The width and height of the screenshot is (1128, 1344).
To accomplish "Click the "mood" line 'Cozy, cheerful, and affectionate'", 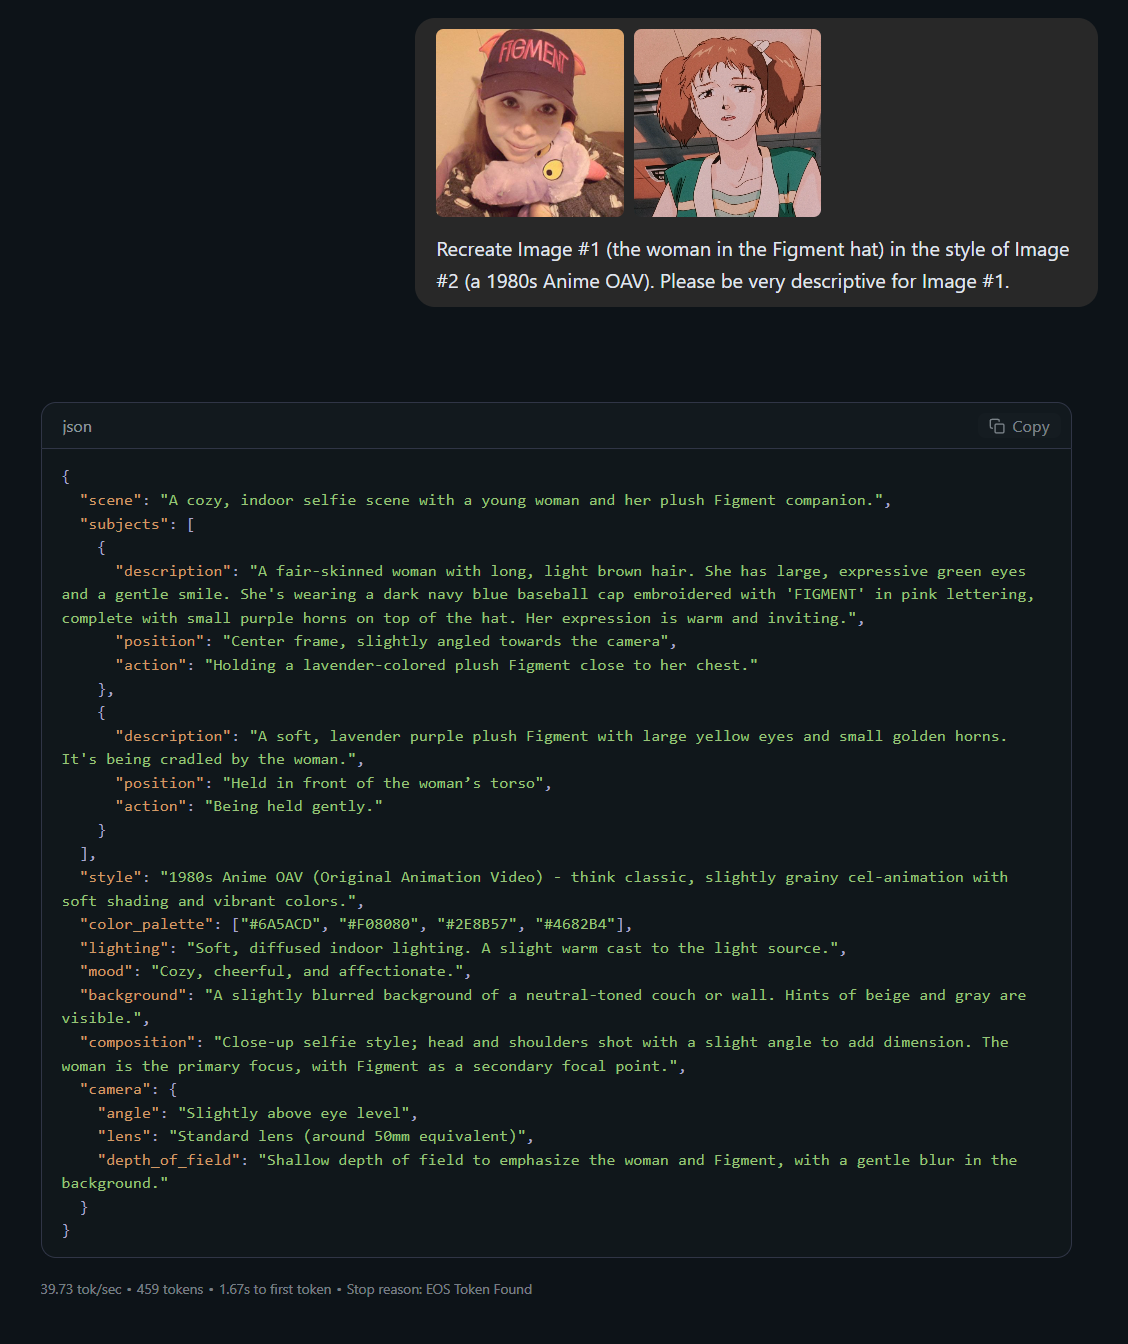I will click(275, 971).
